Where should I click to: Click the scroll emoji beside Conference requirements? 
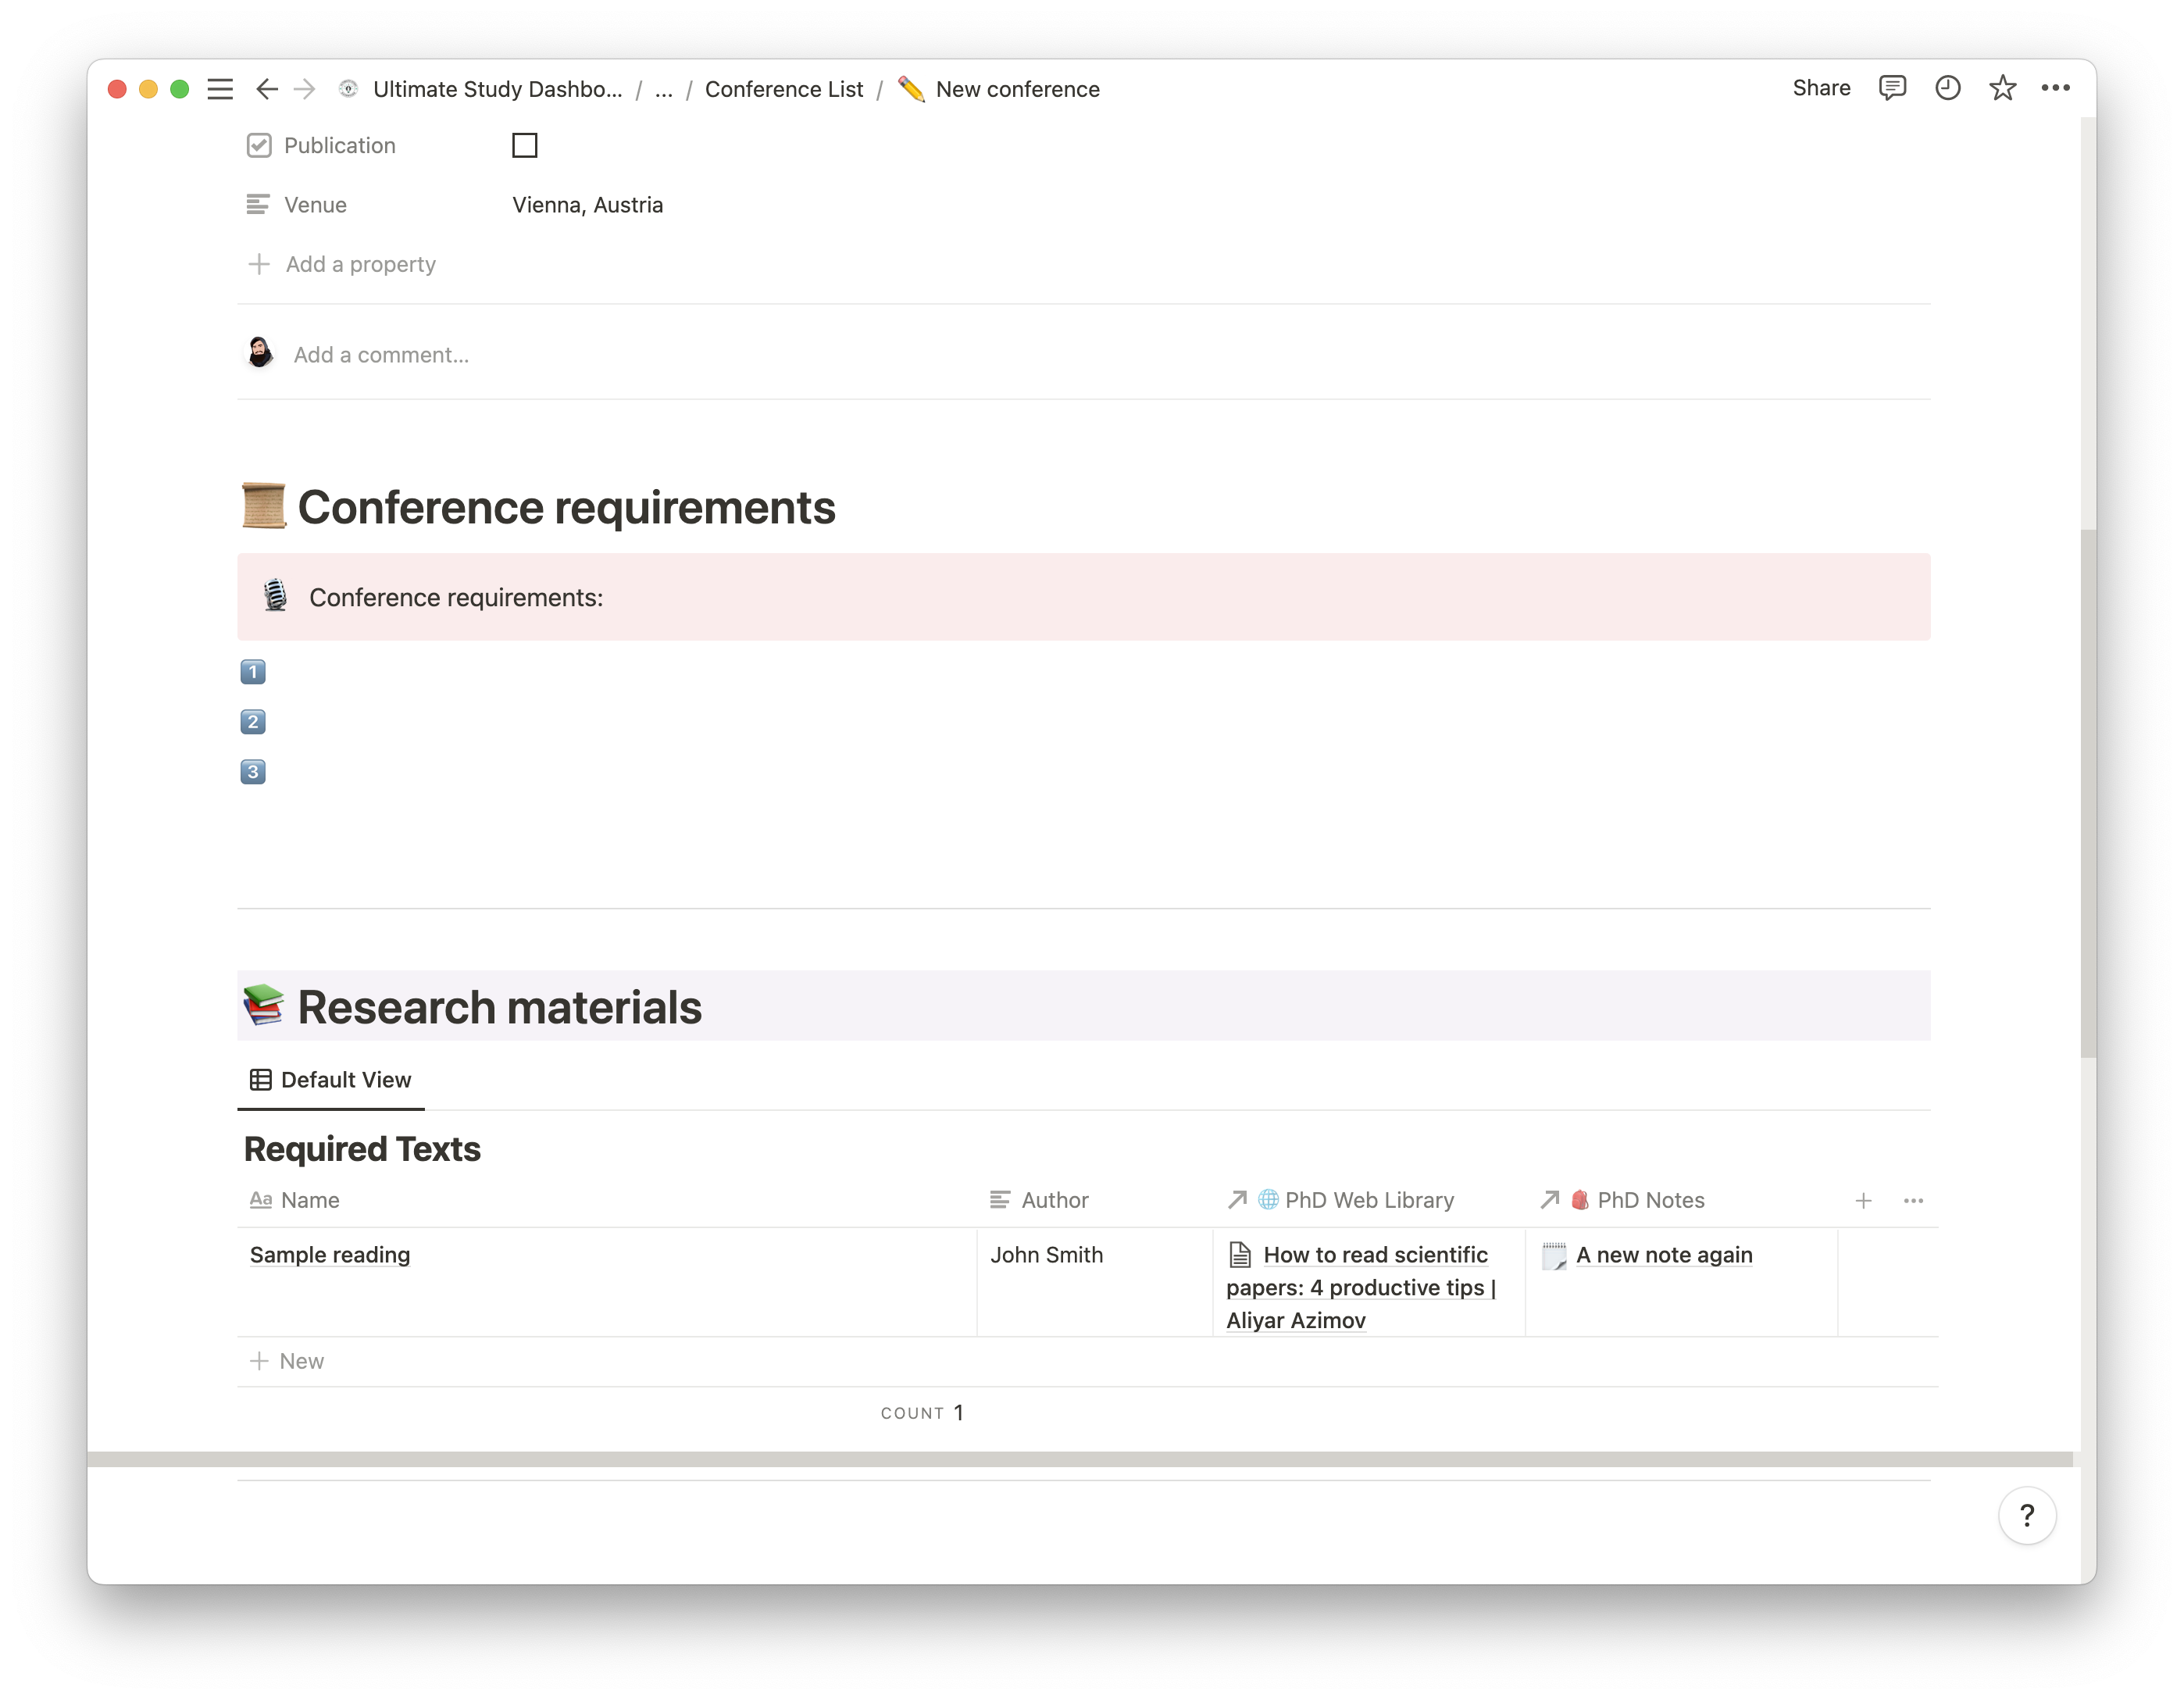point(264,506)
